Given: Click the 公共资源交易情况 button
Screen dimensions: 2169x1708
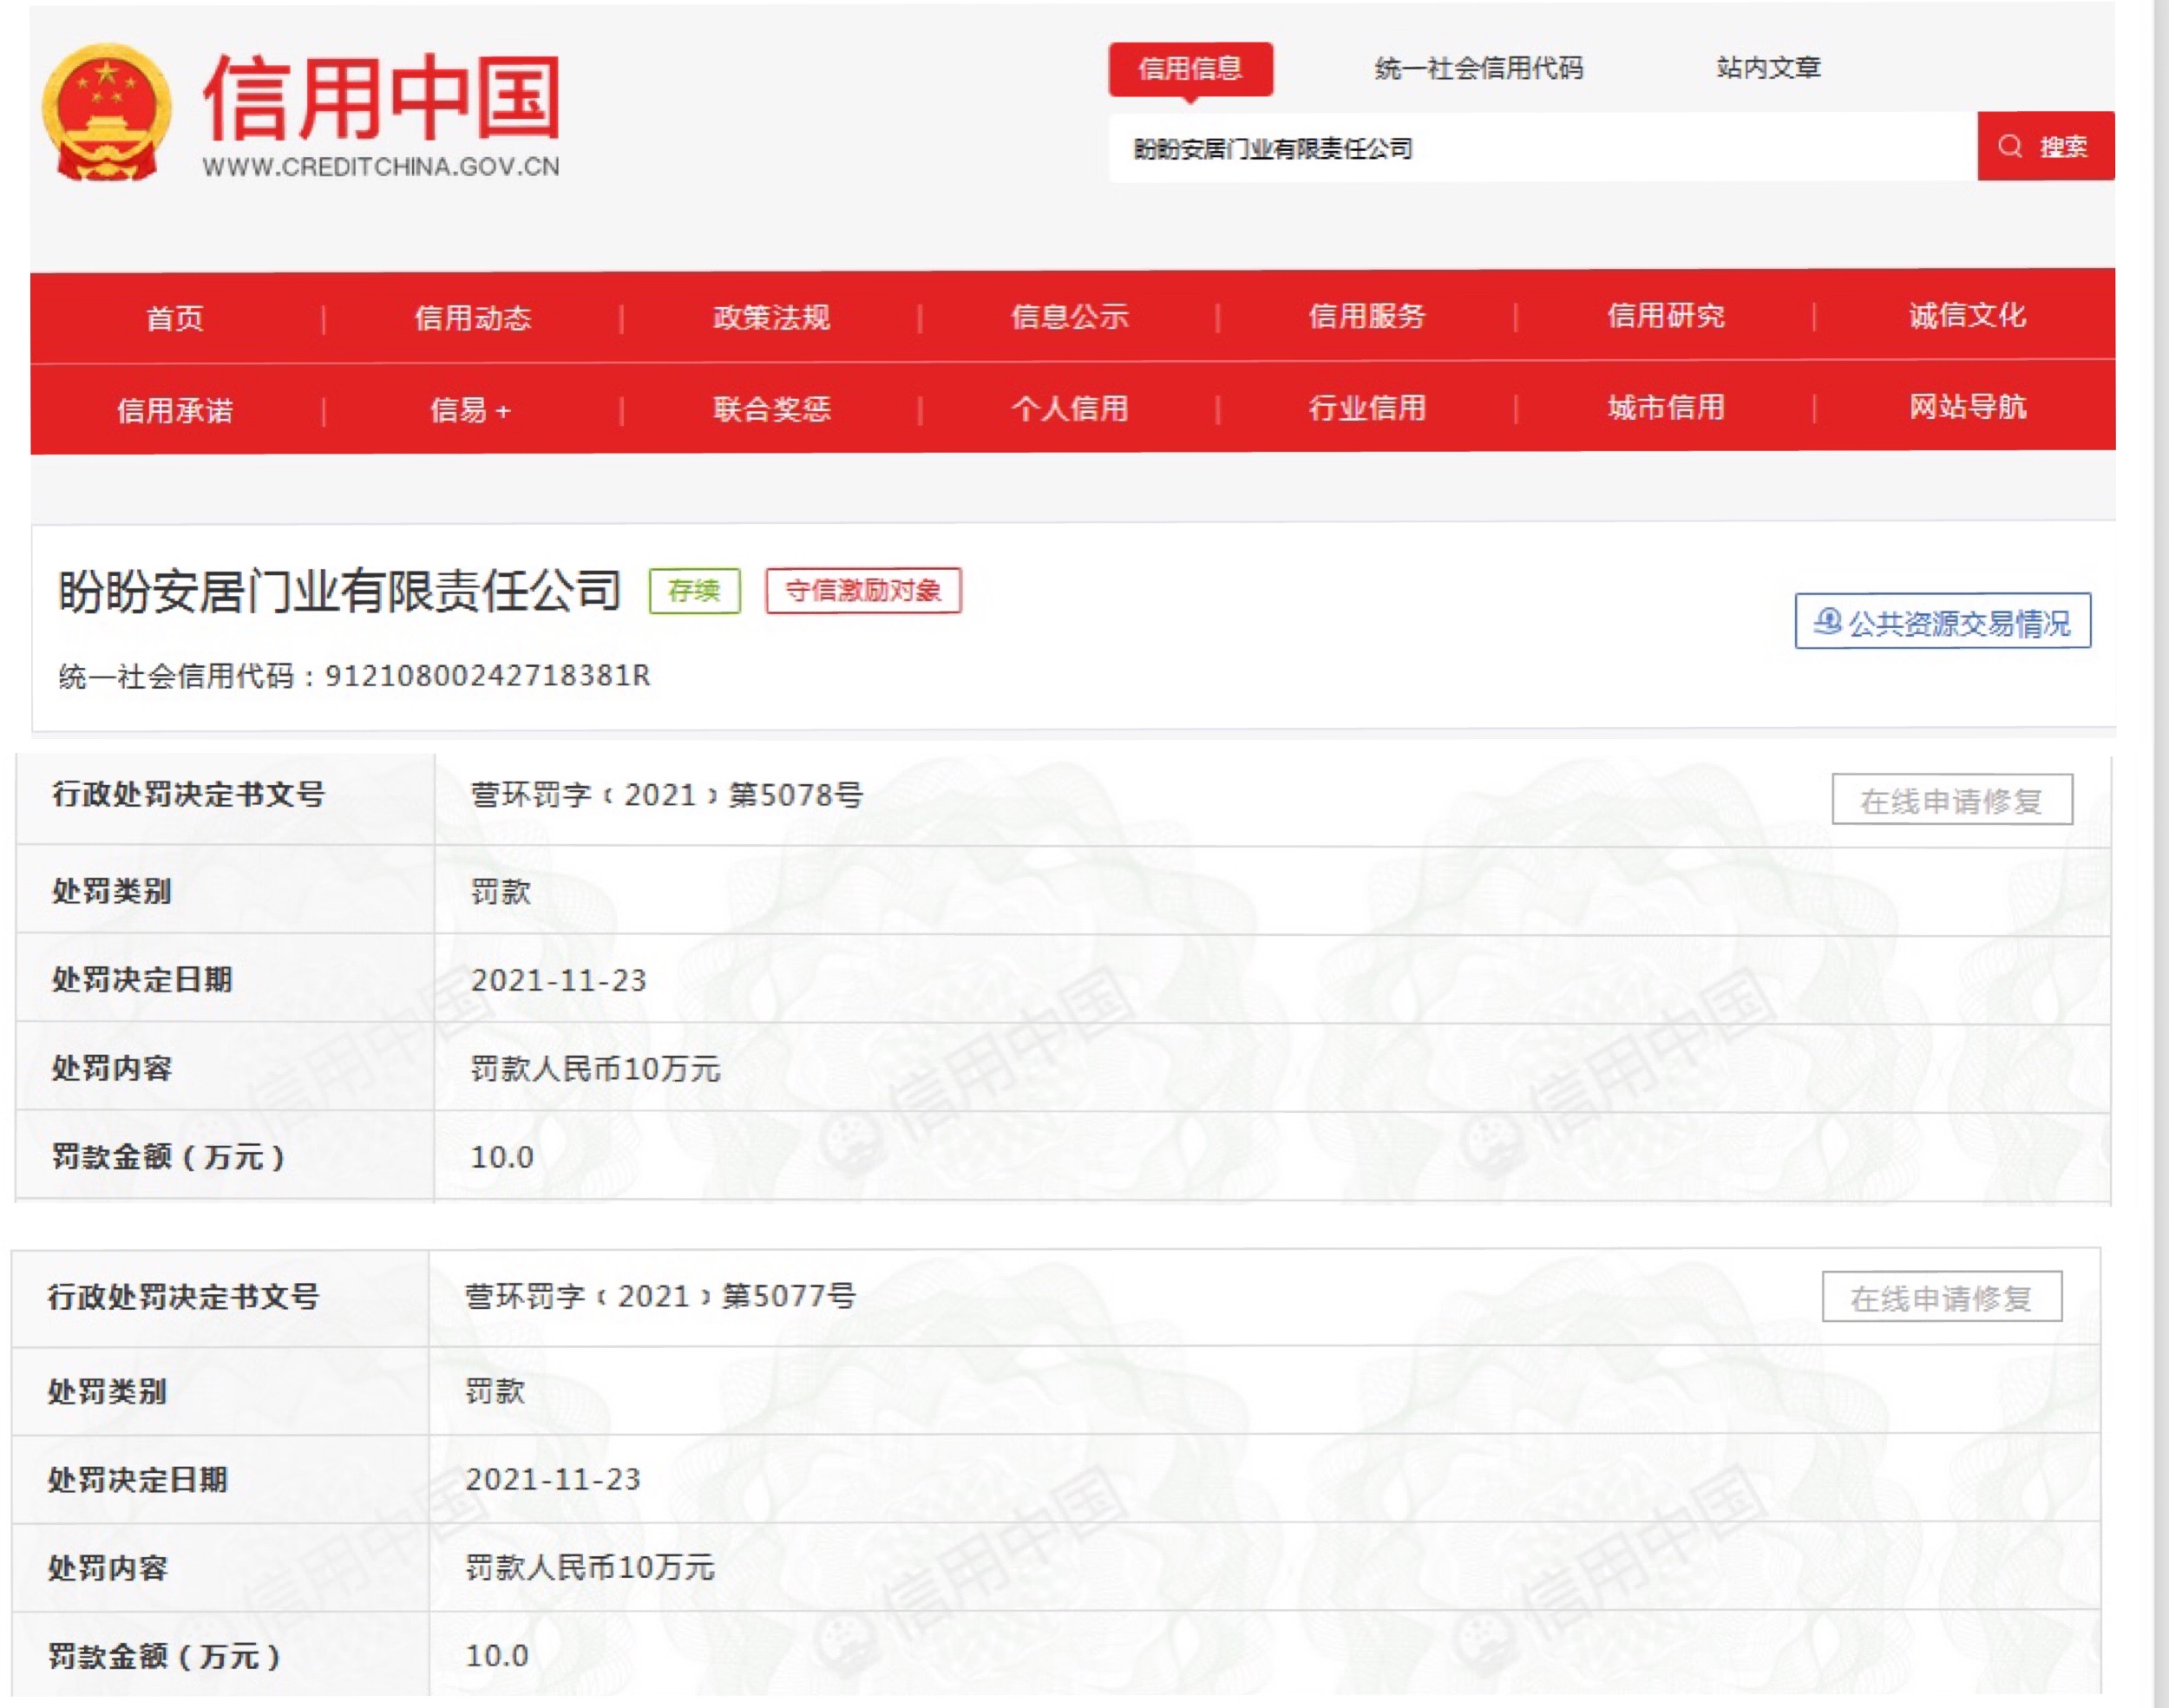Looking at the screenshot, I should tap(1943, 622).
